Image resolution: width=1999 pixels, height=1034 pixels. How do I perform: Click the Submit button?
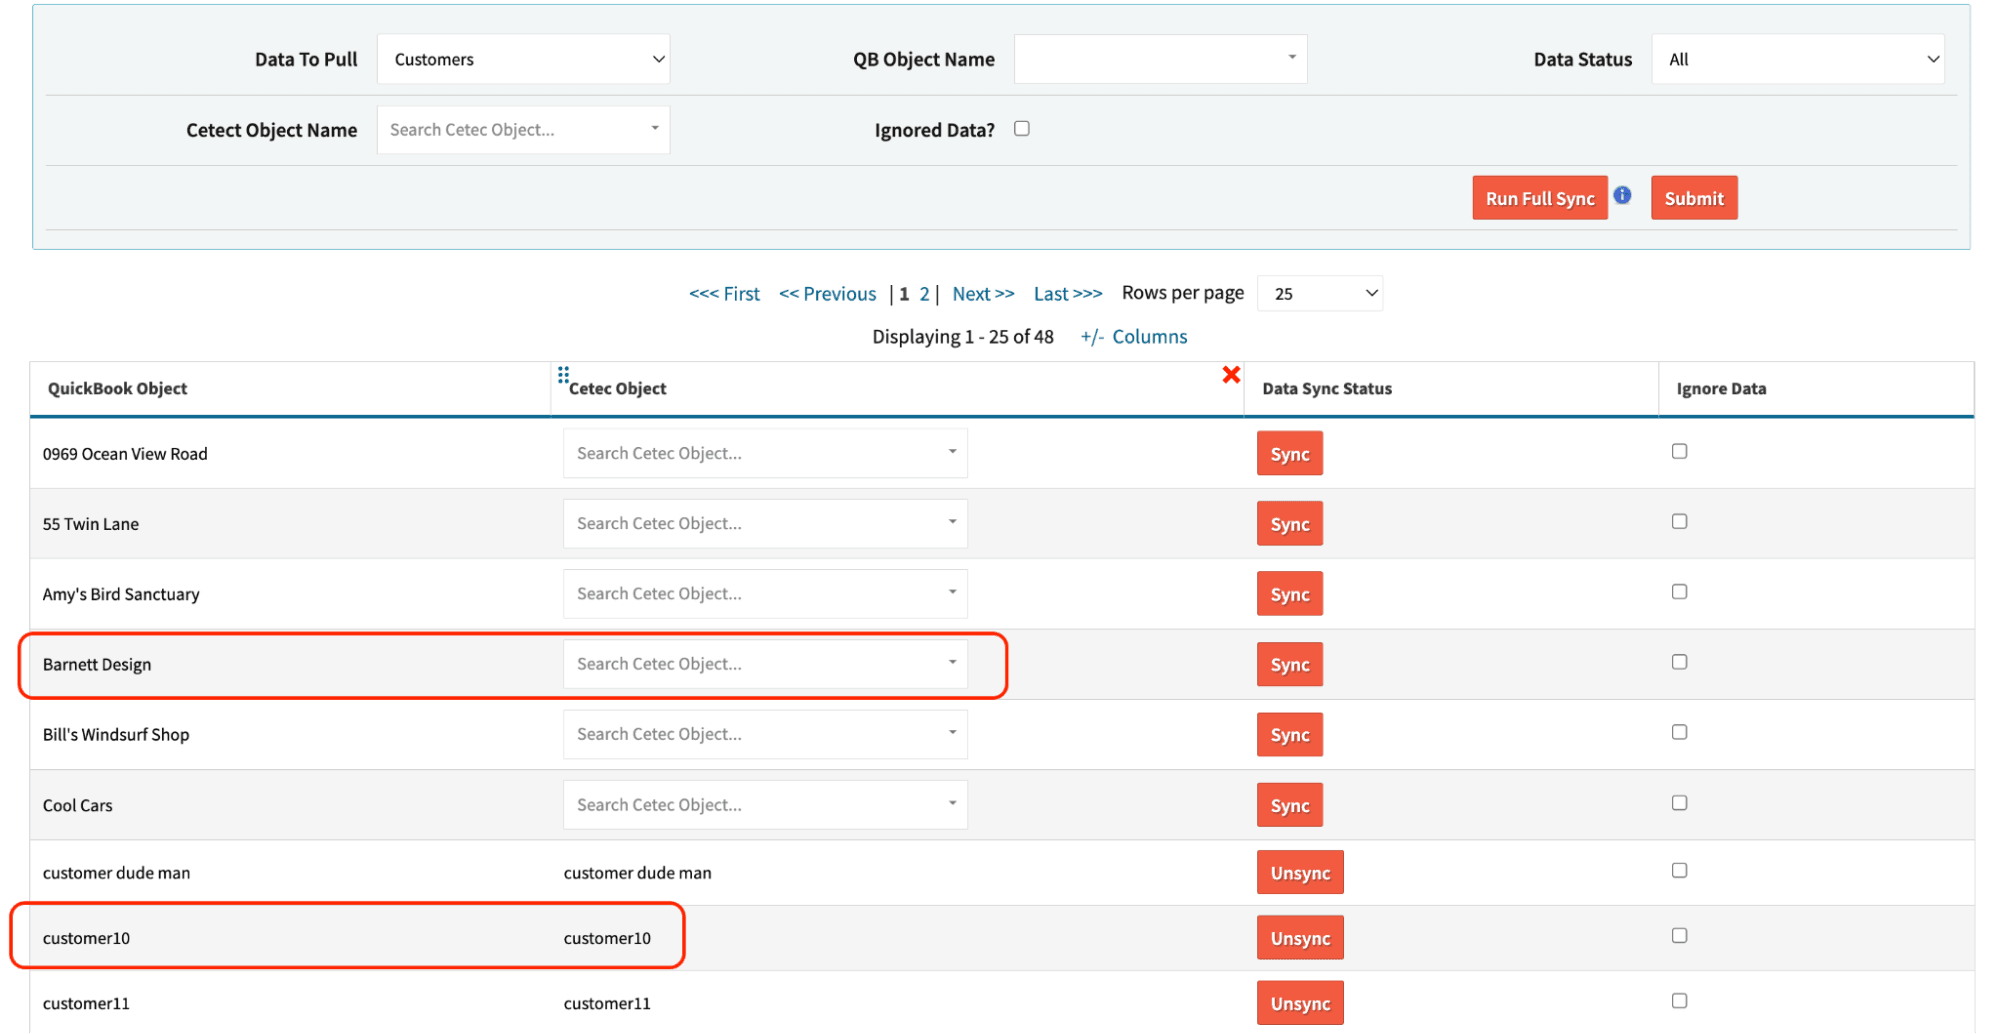1693,198
